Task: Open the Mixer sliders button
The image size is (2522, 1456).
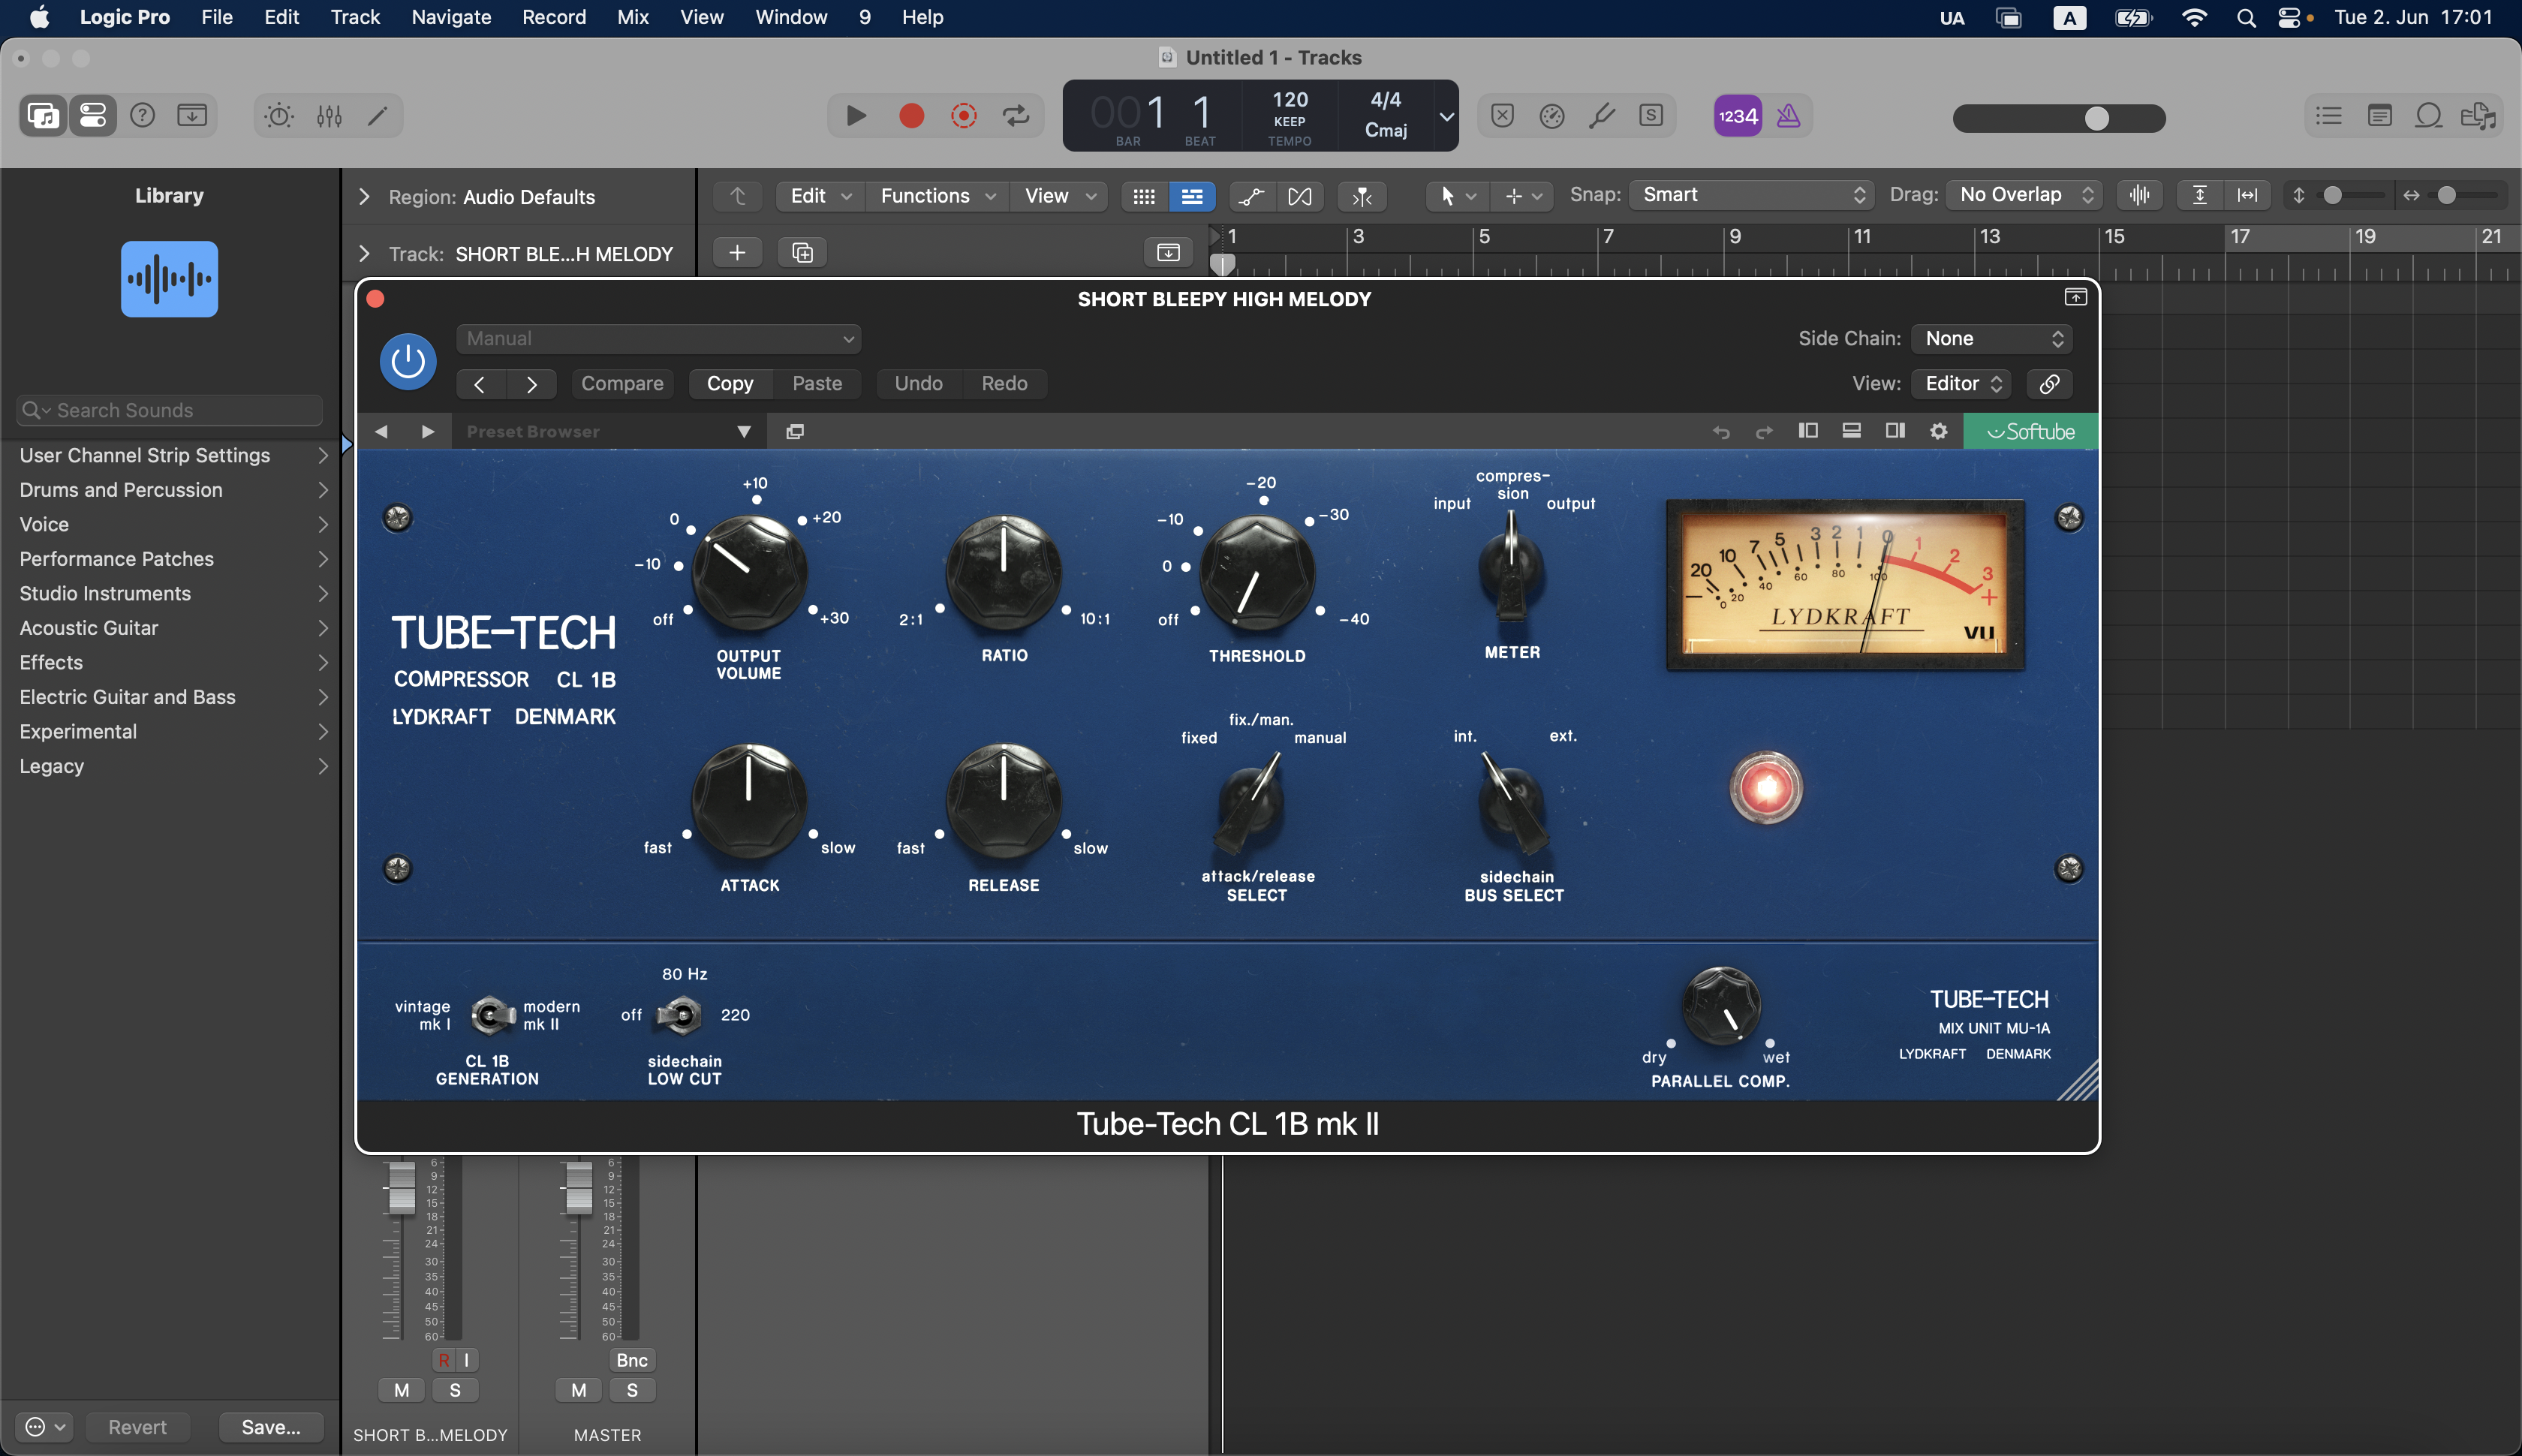Action: [329, 116]
